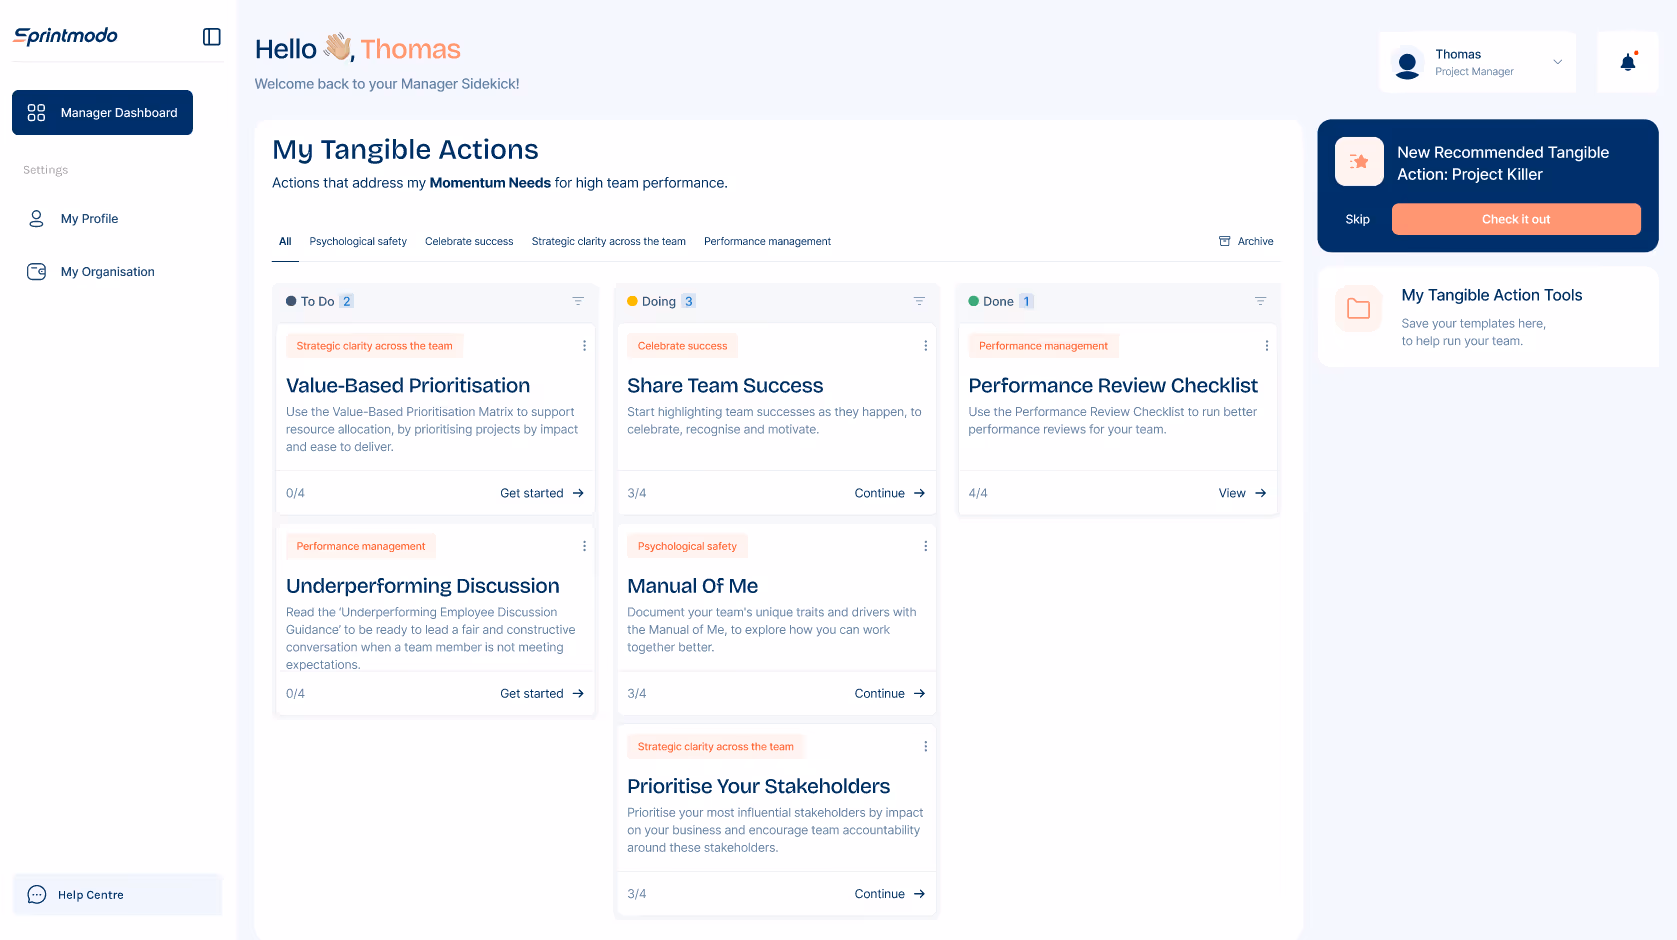Image resolution: width=1677 pixels, height=940 pixels.
Task: Open My Organisation settings
Action: point(107,271)
